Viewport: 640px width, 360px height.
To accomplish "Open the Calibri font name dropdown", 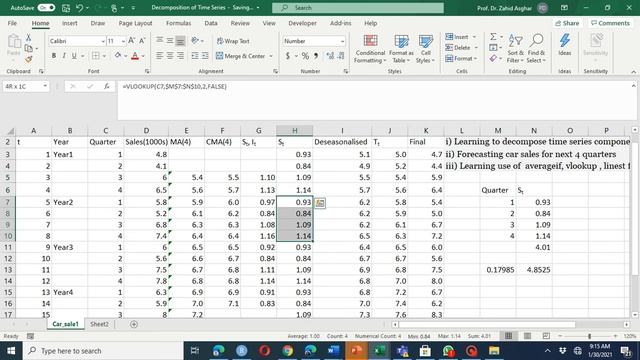I will click(x=103, y=41).
